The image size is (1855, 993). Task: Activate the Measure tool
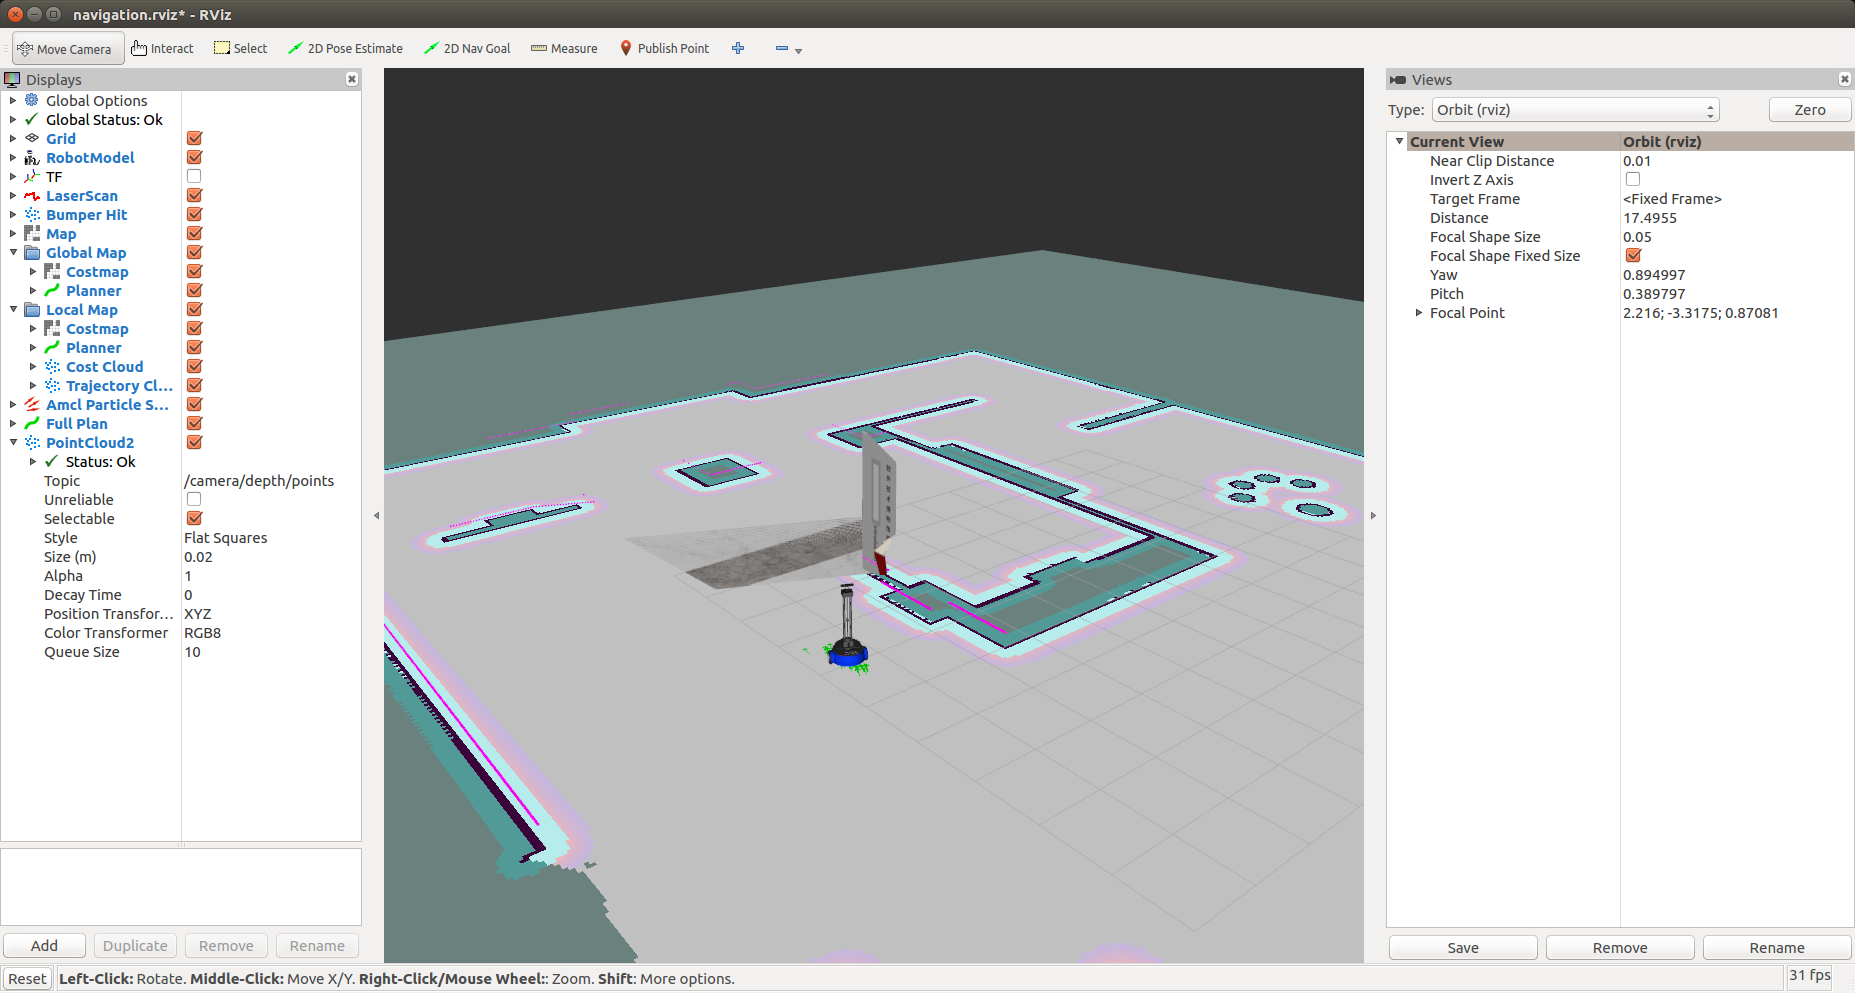coord(564,48)
